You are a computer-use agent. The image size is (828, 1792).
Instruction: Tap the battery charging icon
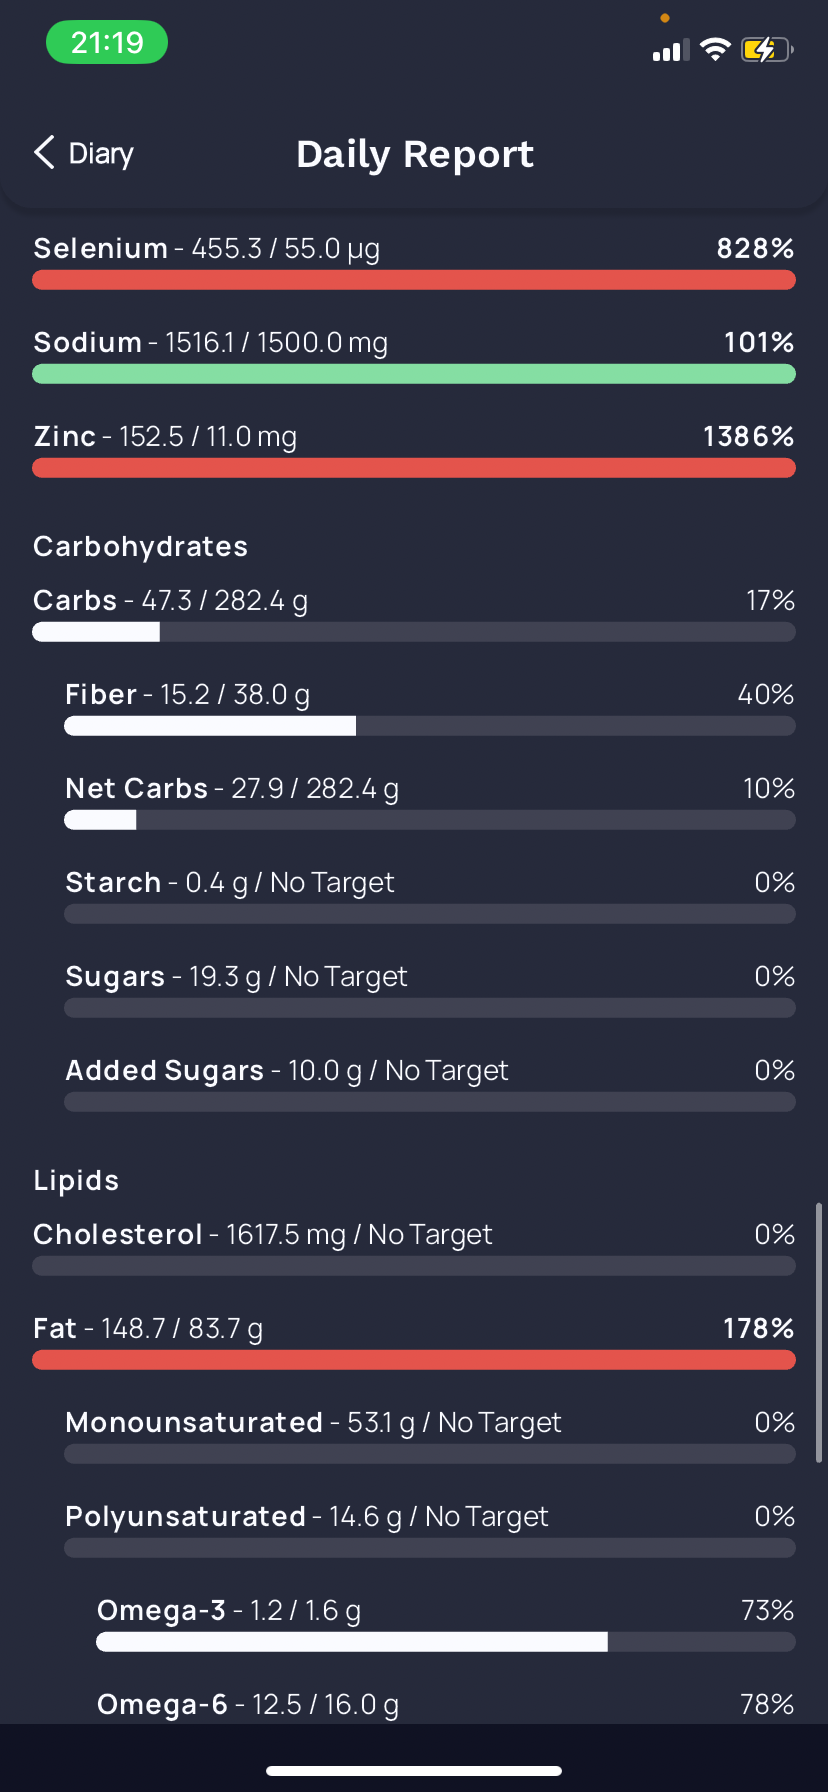(x=767, y=49)
